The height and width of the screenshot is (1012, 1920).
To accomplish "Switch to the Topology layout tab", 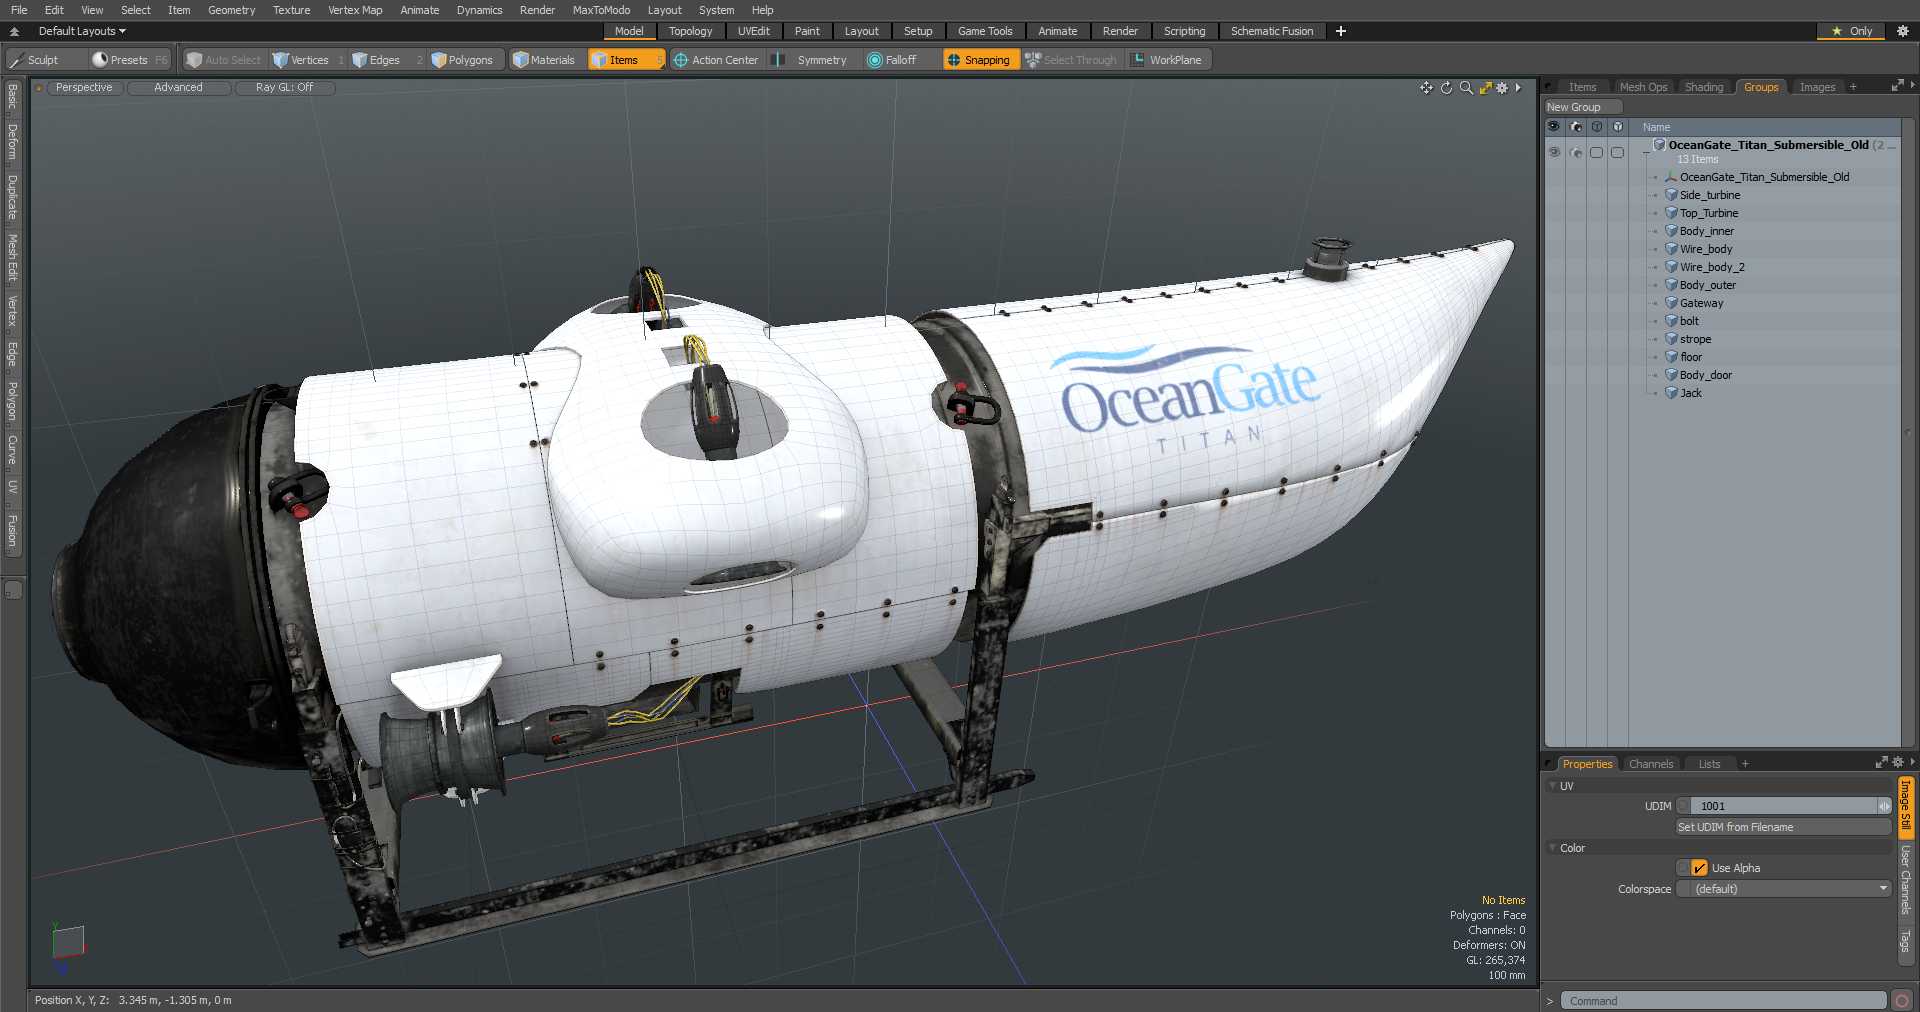I will pyautogui.click(x=690, y=31).
